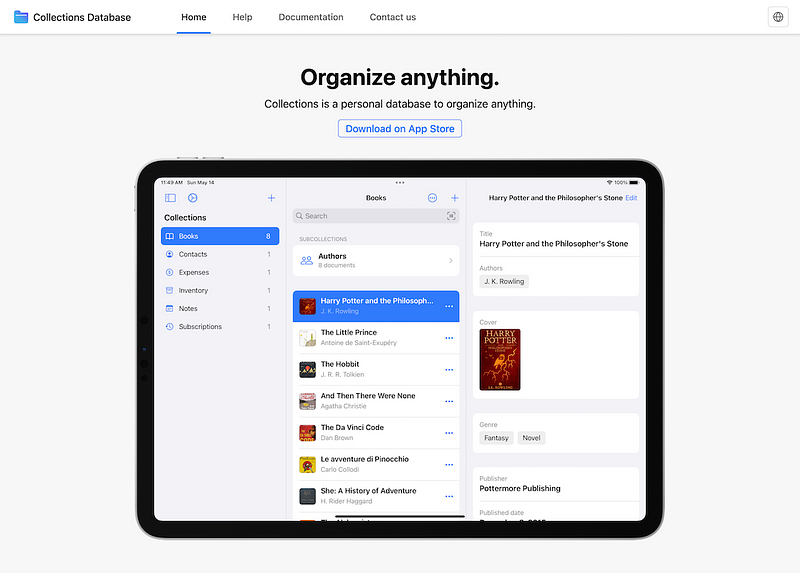The width and height of the screenshot is (800, 573).
Task: Click the Contacts person icon
Action: coord(170,254)
